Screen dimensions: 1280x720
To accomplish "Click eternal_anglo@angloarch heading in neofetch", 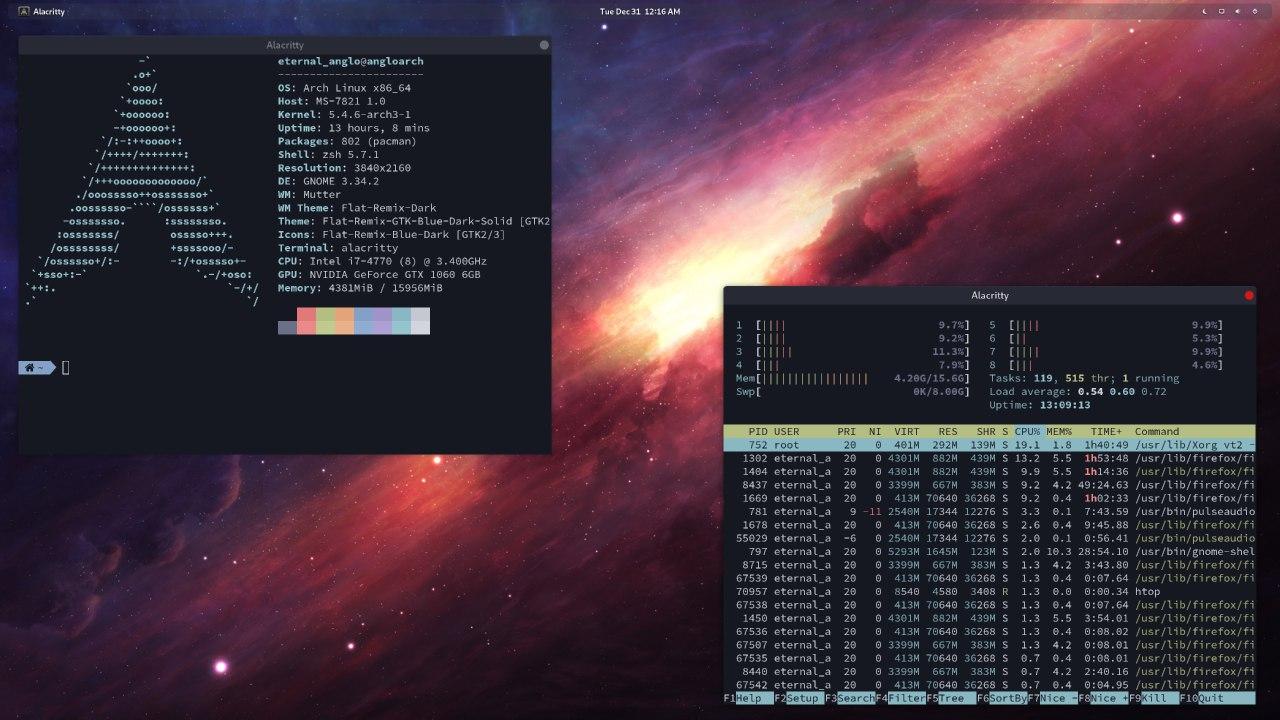I will (350, 61).
